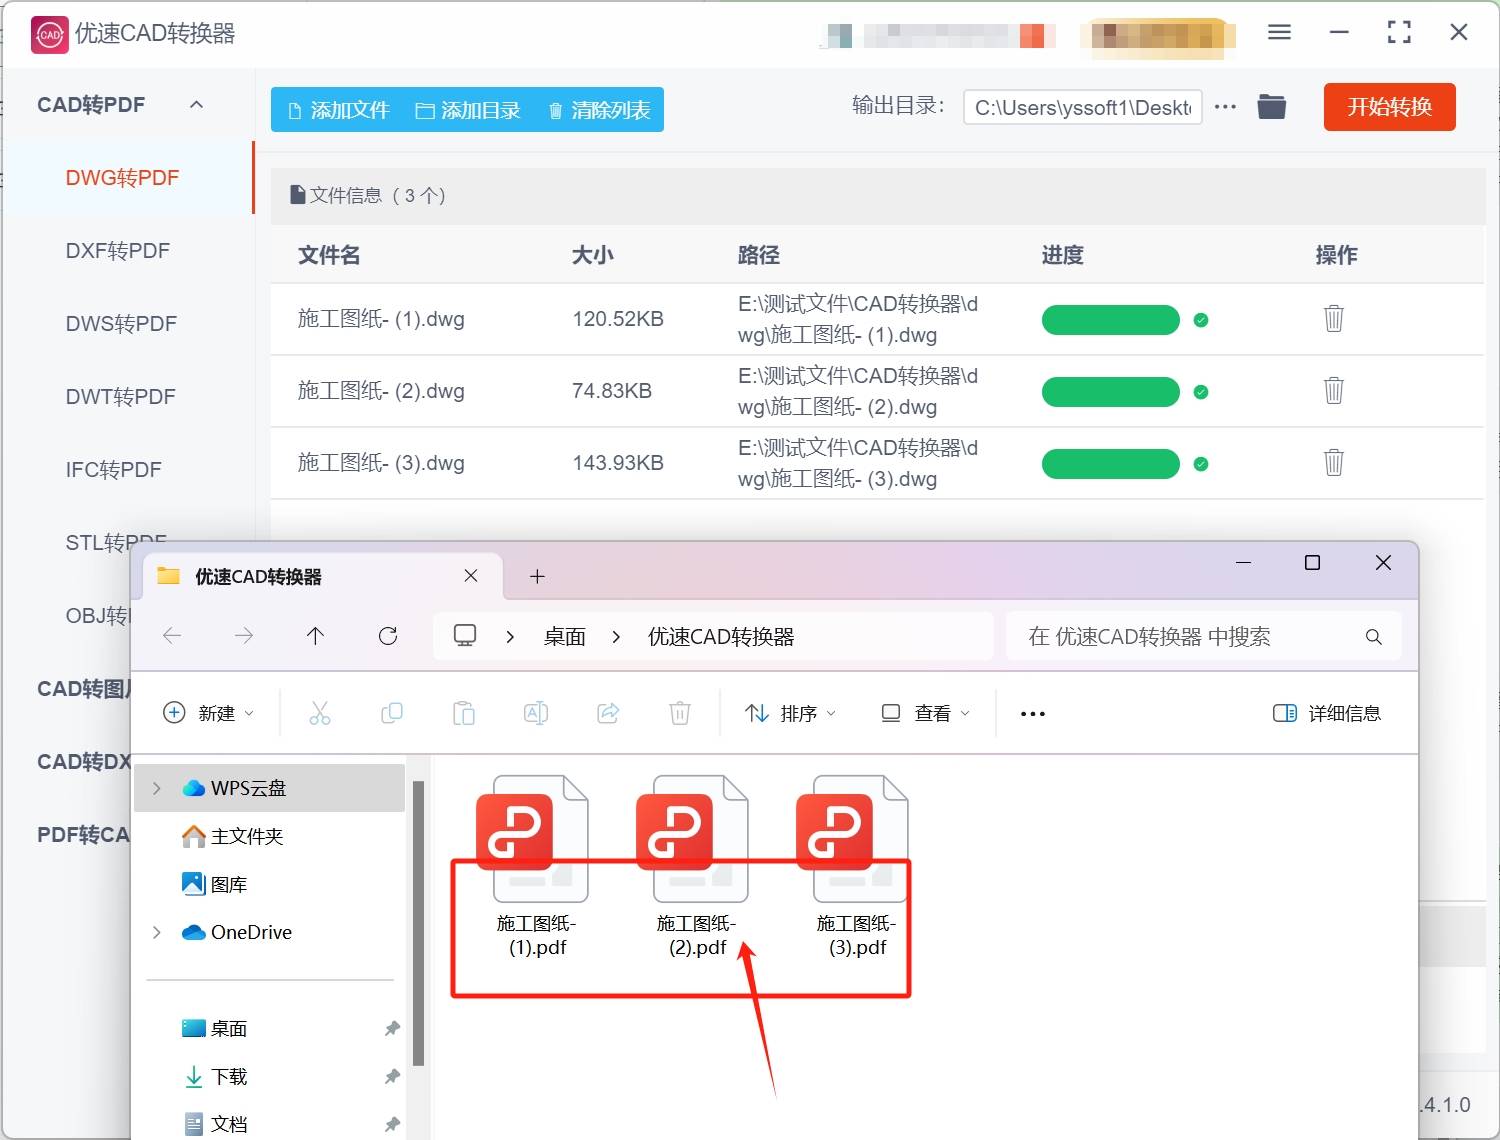Click the Explorer back arrow
Image resolution: width=1500 pixels, height=1140 pixels.
click(172, 636)
